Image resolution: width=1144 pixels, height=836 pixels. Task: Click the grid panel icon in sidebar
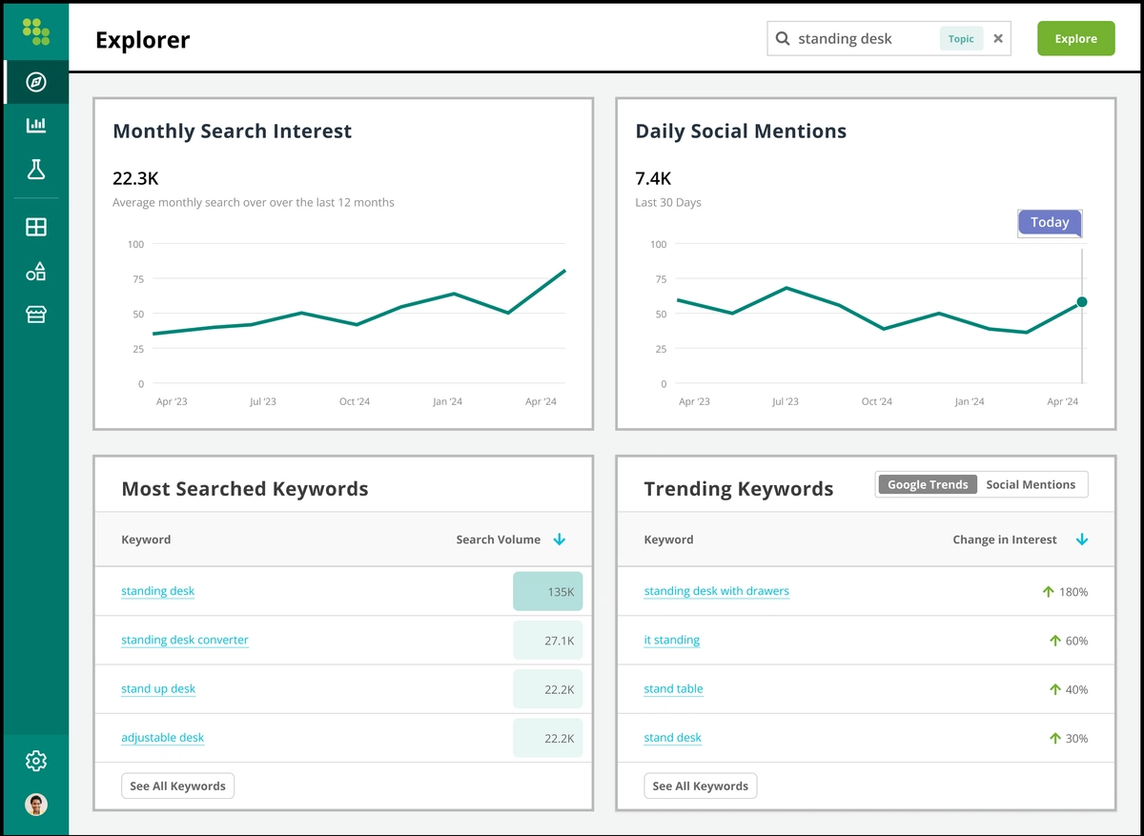click(x=36, y=226)
